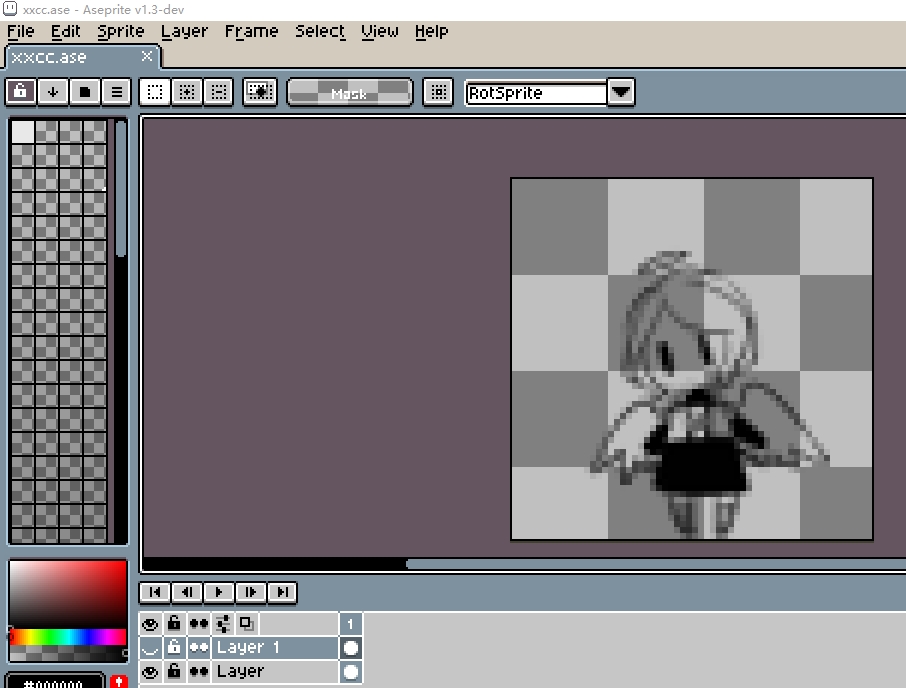Click the pivot position icon
Image resolution: width=906 pixels, height=688 pixels.
(x=438, y=92)
